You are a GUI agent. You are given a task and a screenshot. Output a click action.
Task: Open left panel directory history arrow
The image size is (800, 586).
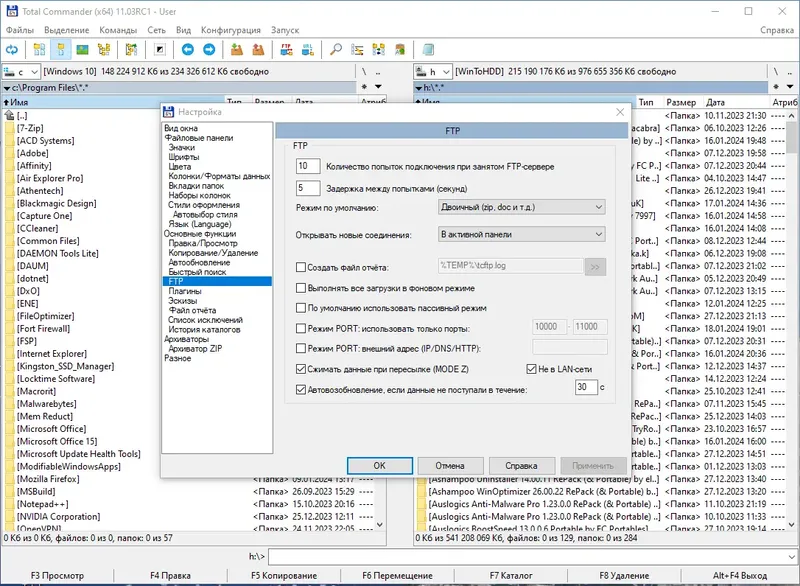(378, 87)
